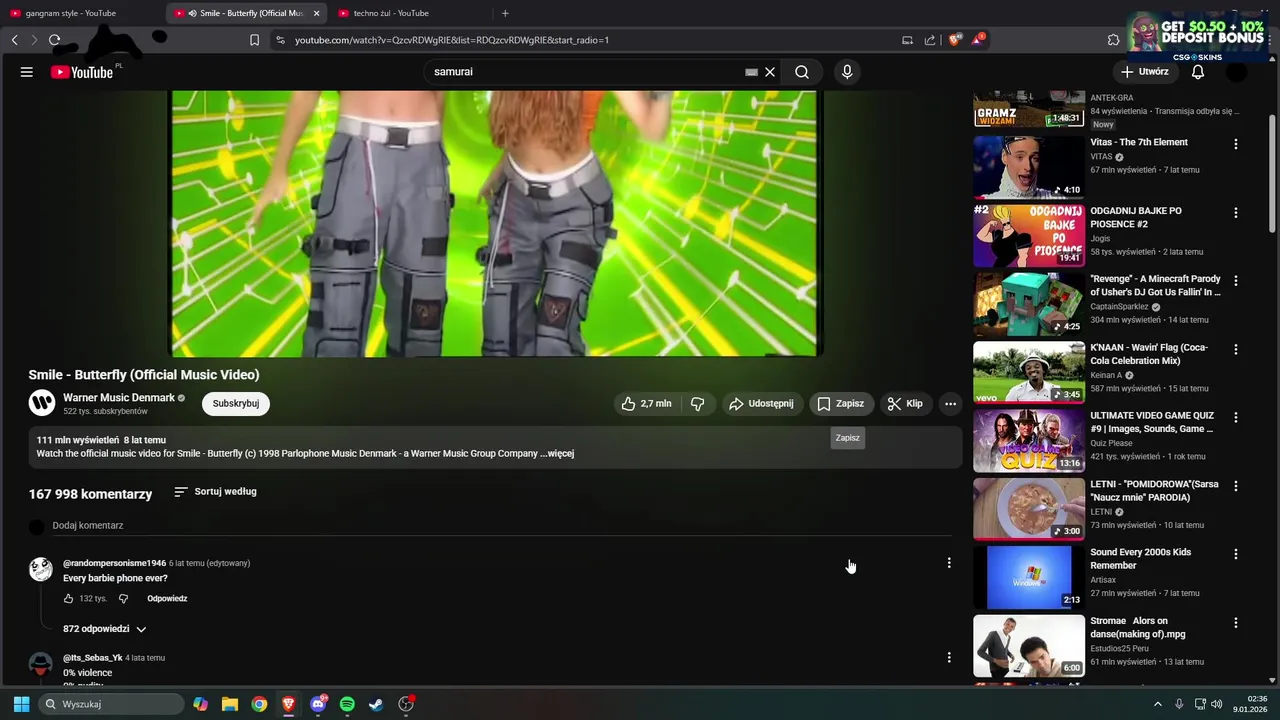Image resolution: width=1280 pixels, height=720 pixels.
Task: Go back with the browser back arrow
Action: 14,40
